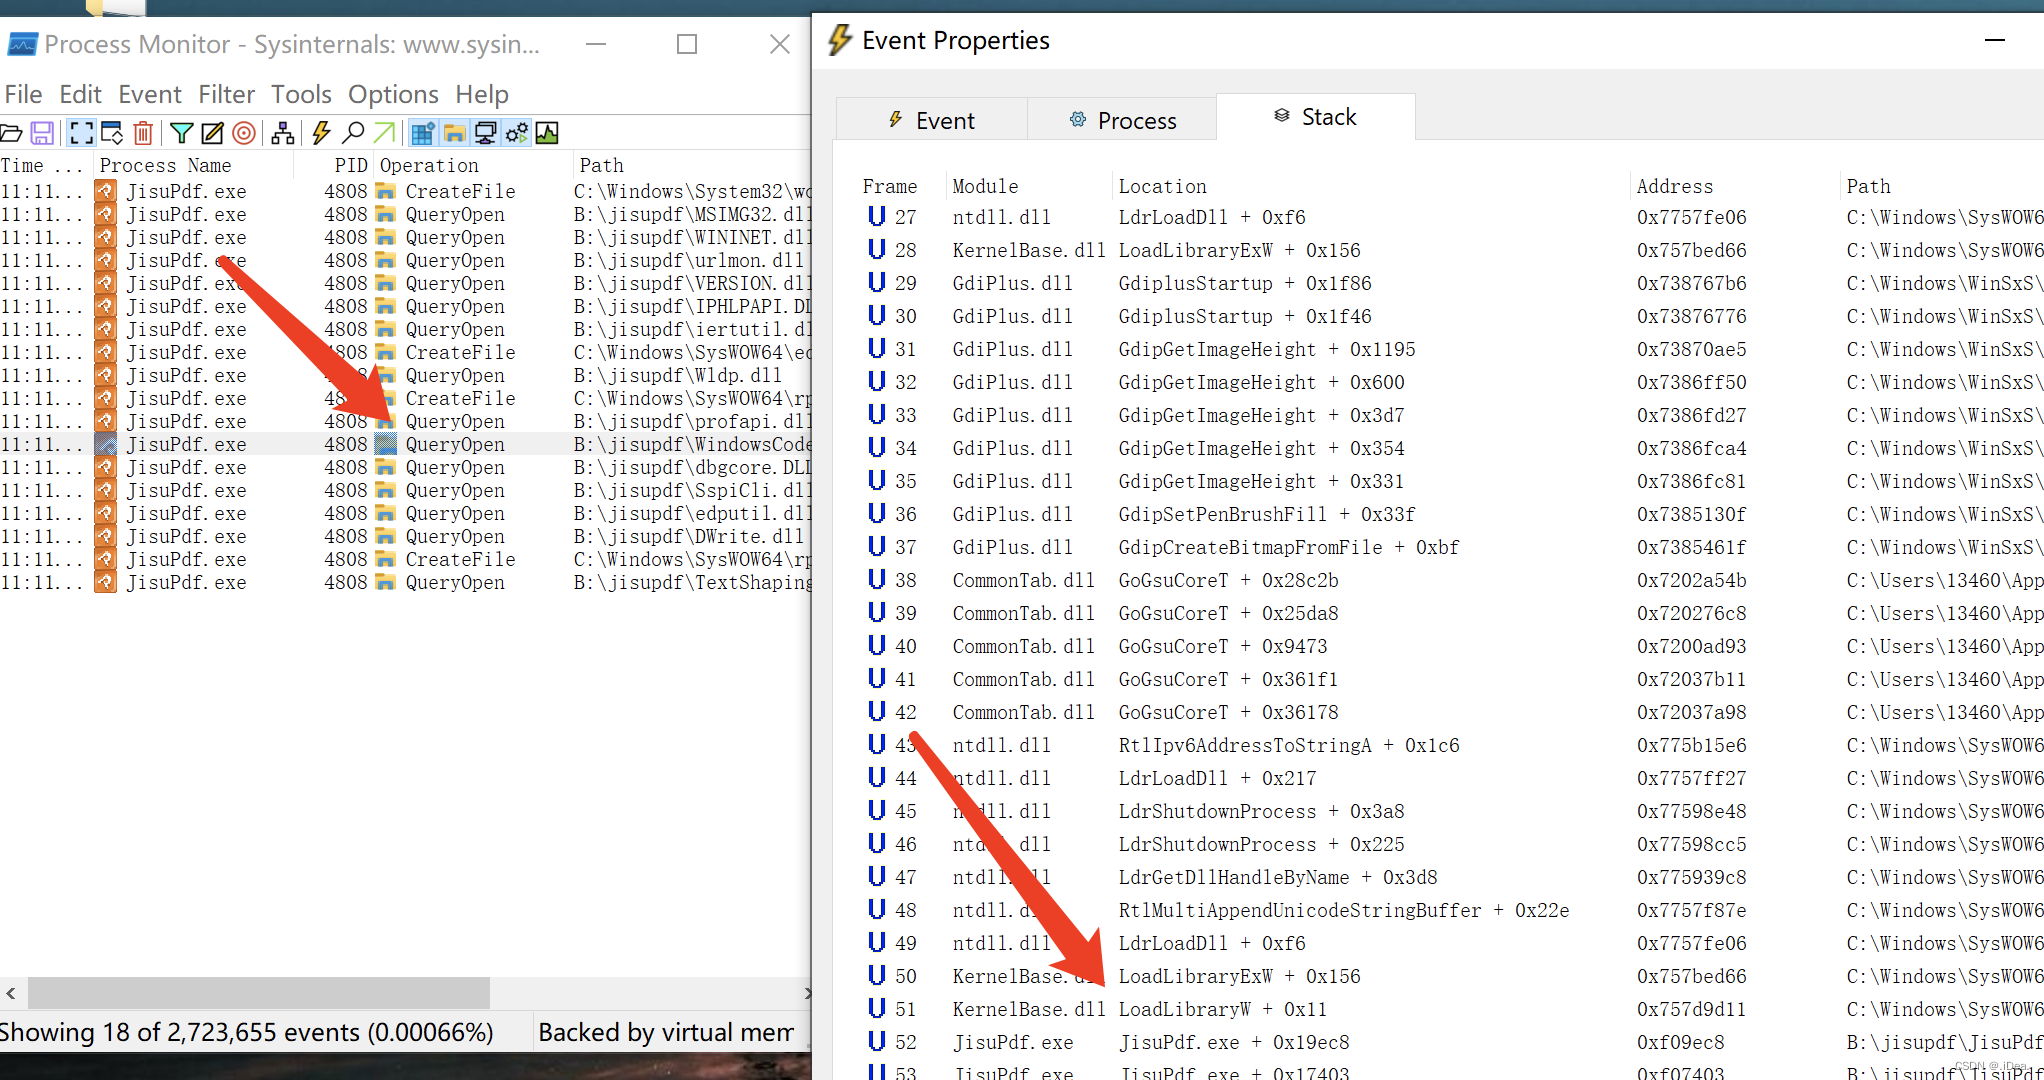The height and width of the screenshot is (1080, 2044).
Task: Select the row with path B:\jisupdf\dbgcore.DLL
Action: pos(405,467)
